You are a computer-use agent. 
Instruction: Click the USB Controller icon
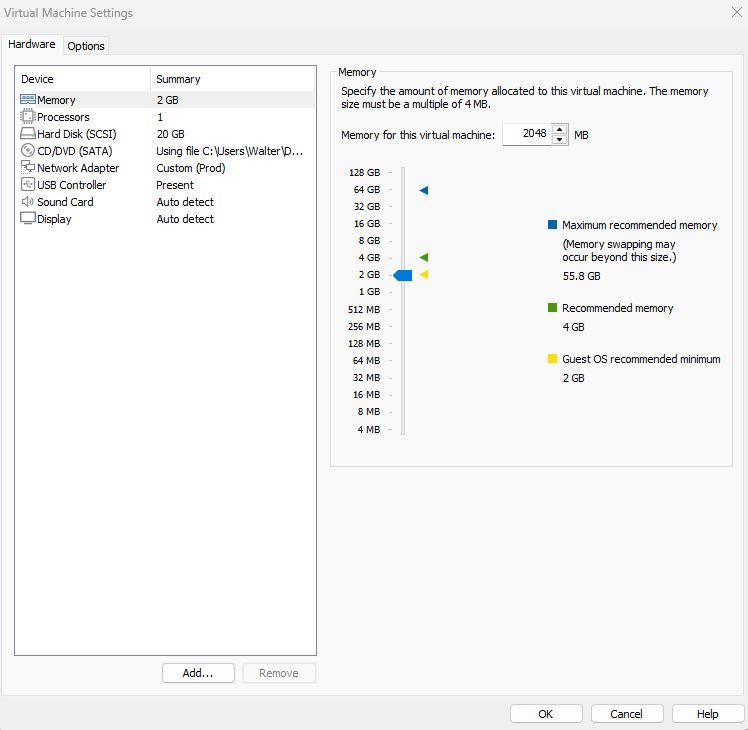click(x=28, y=185)
